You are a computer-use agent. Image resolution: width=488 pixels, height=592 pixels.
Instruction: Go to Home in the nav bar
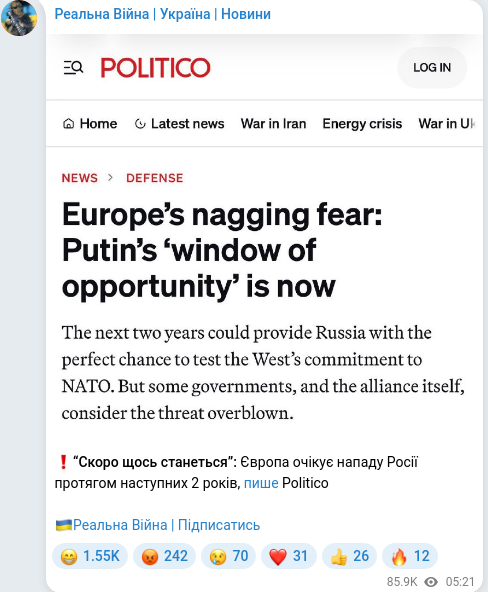coord(90,123)
